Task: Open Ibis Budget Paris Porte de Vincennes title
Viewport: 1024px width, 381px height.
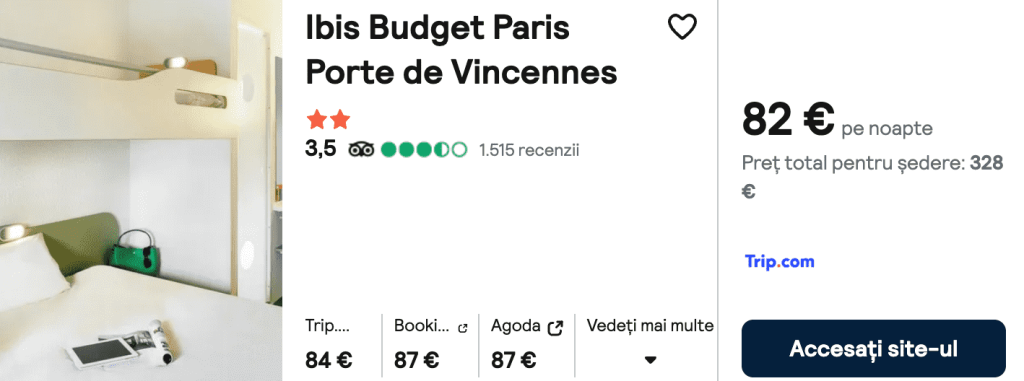Action: [x=461, y=50]
